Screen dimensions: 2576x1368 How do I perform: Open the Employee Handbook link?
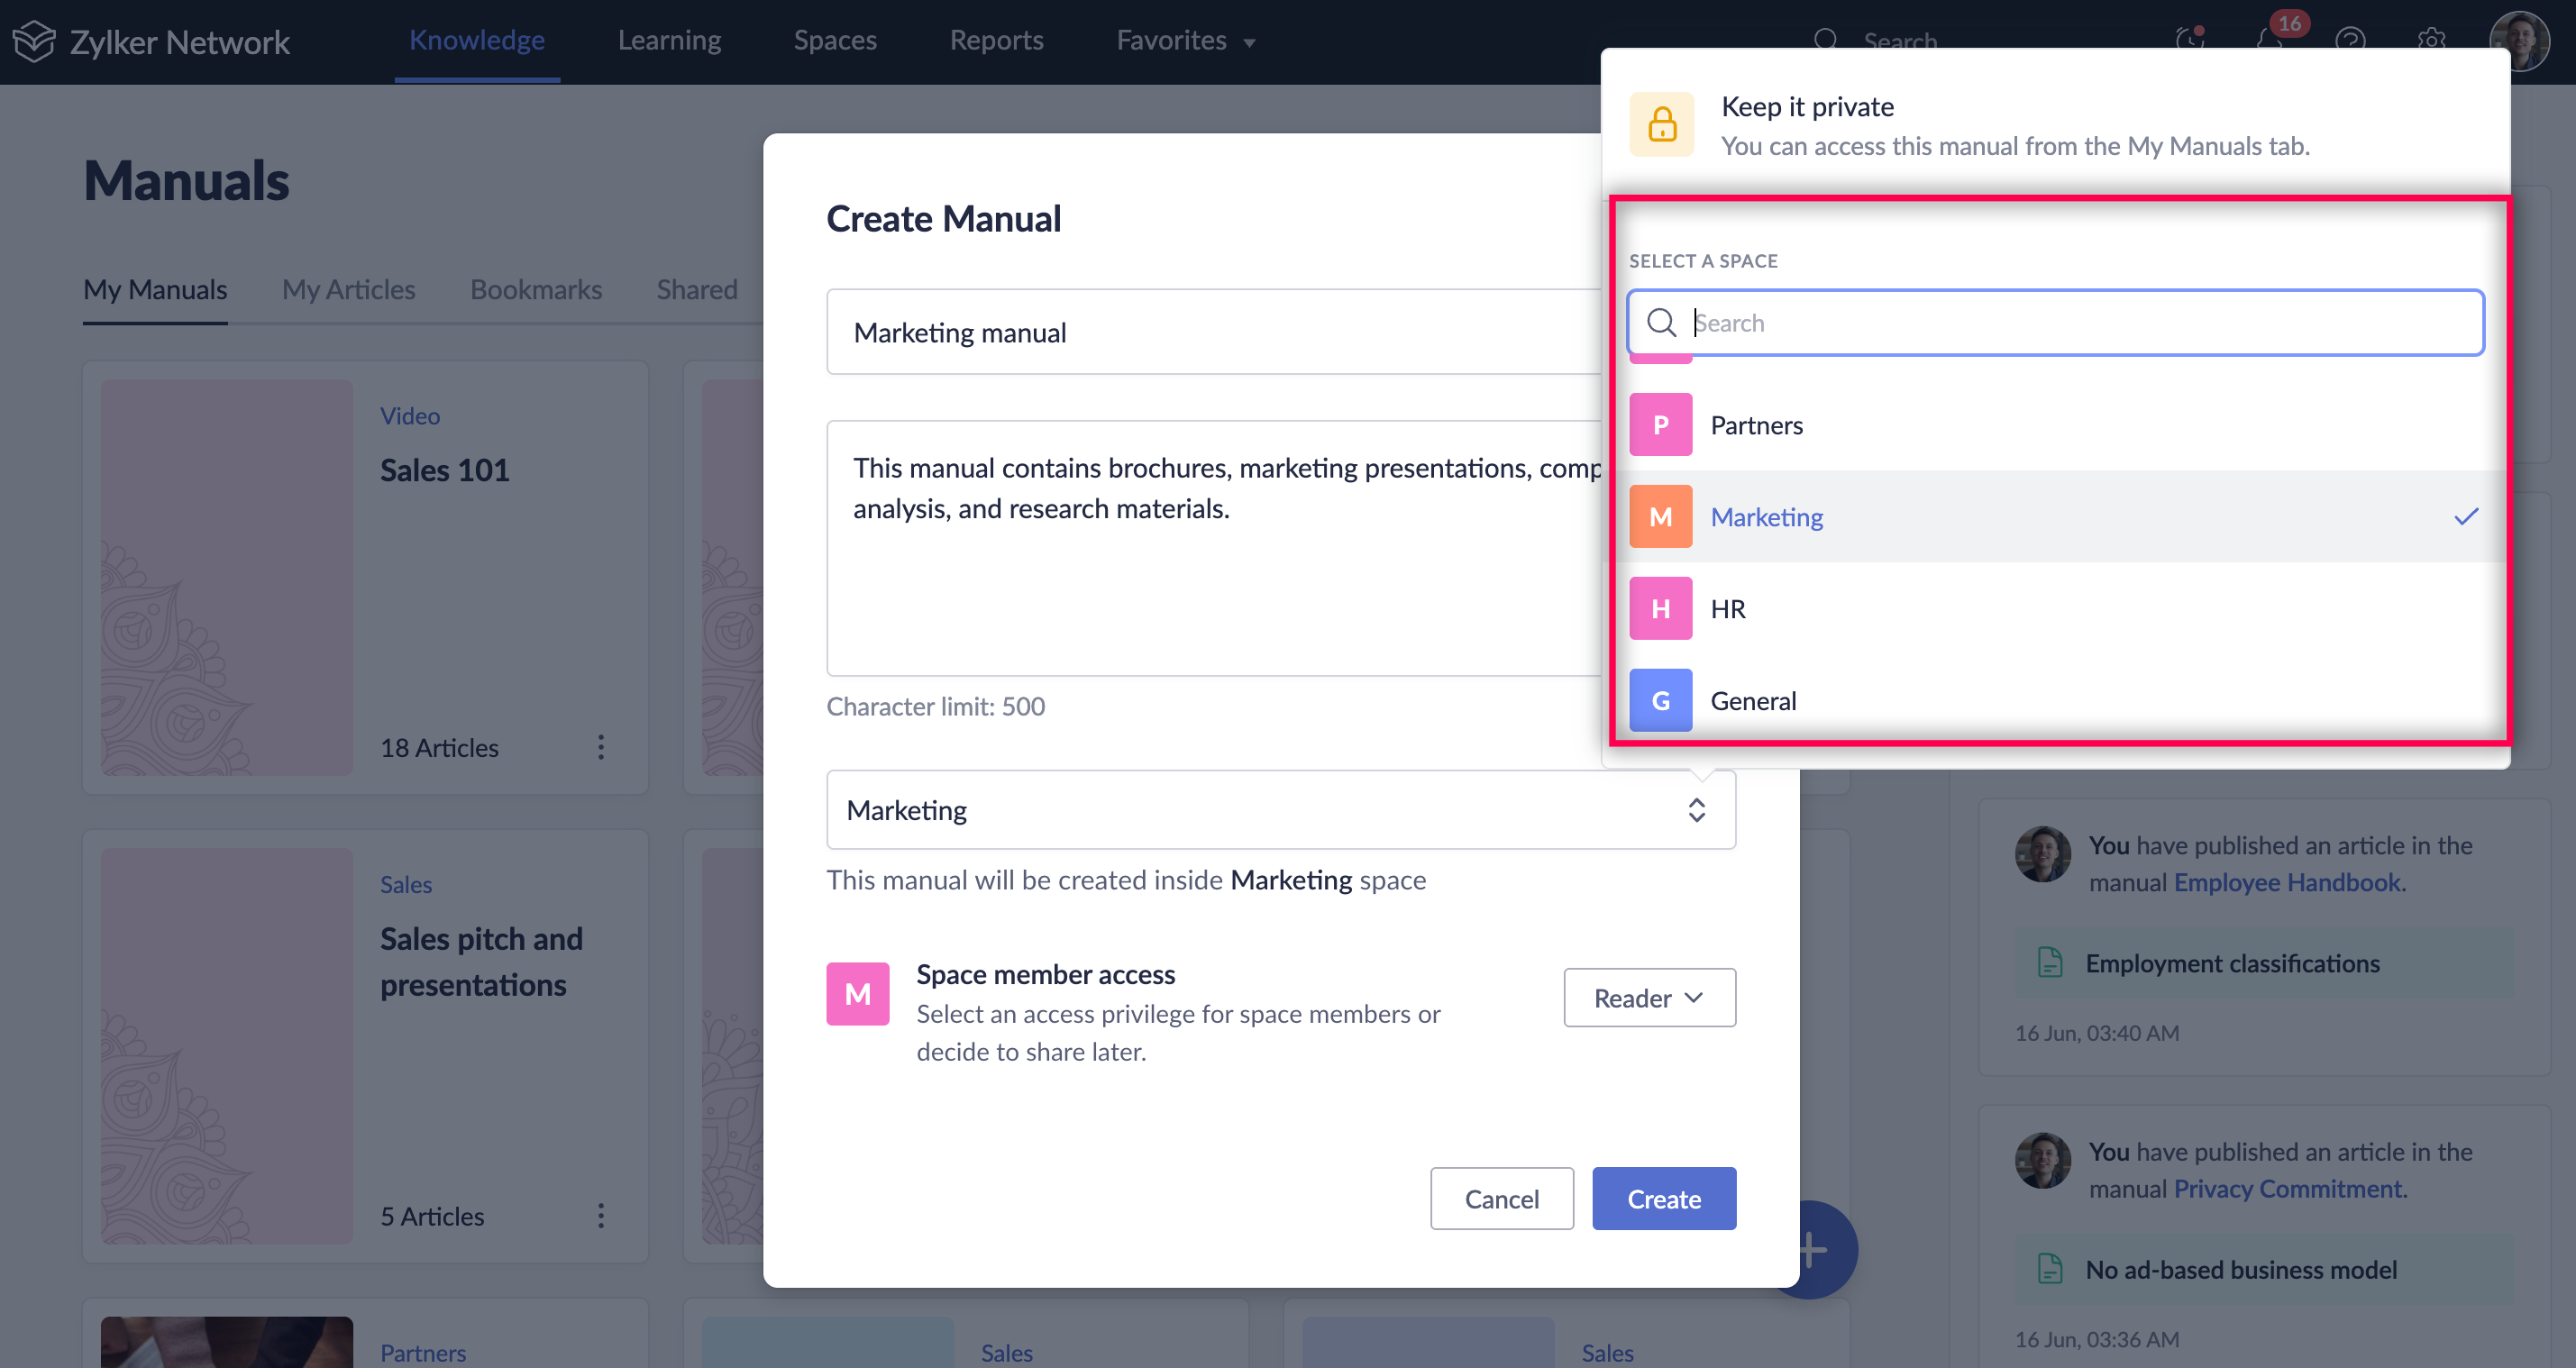click(x=2286, y=882)
